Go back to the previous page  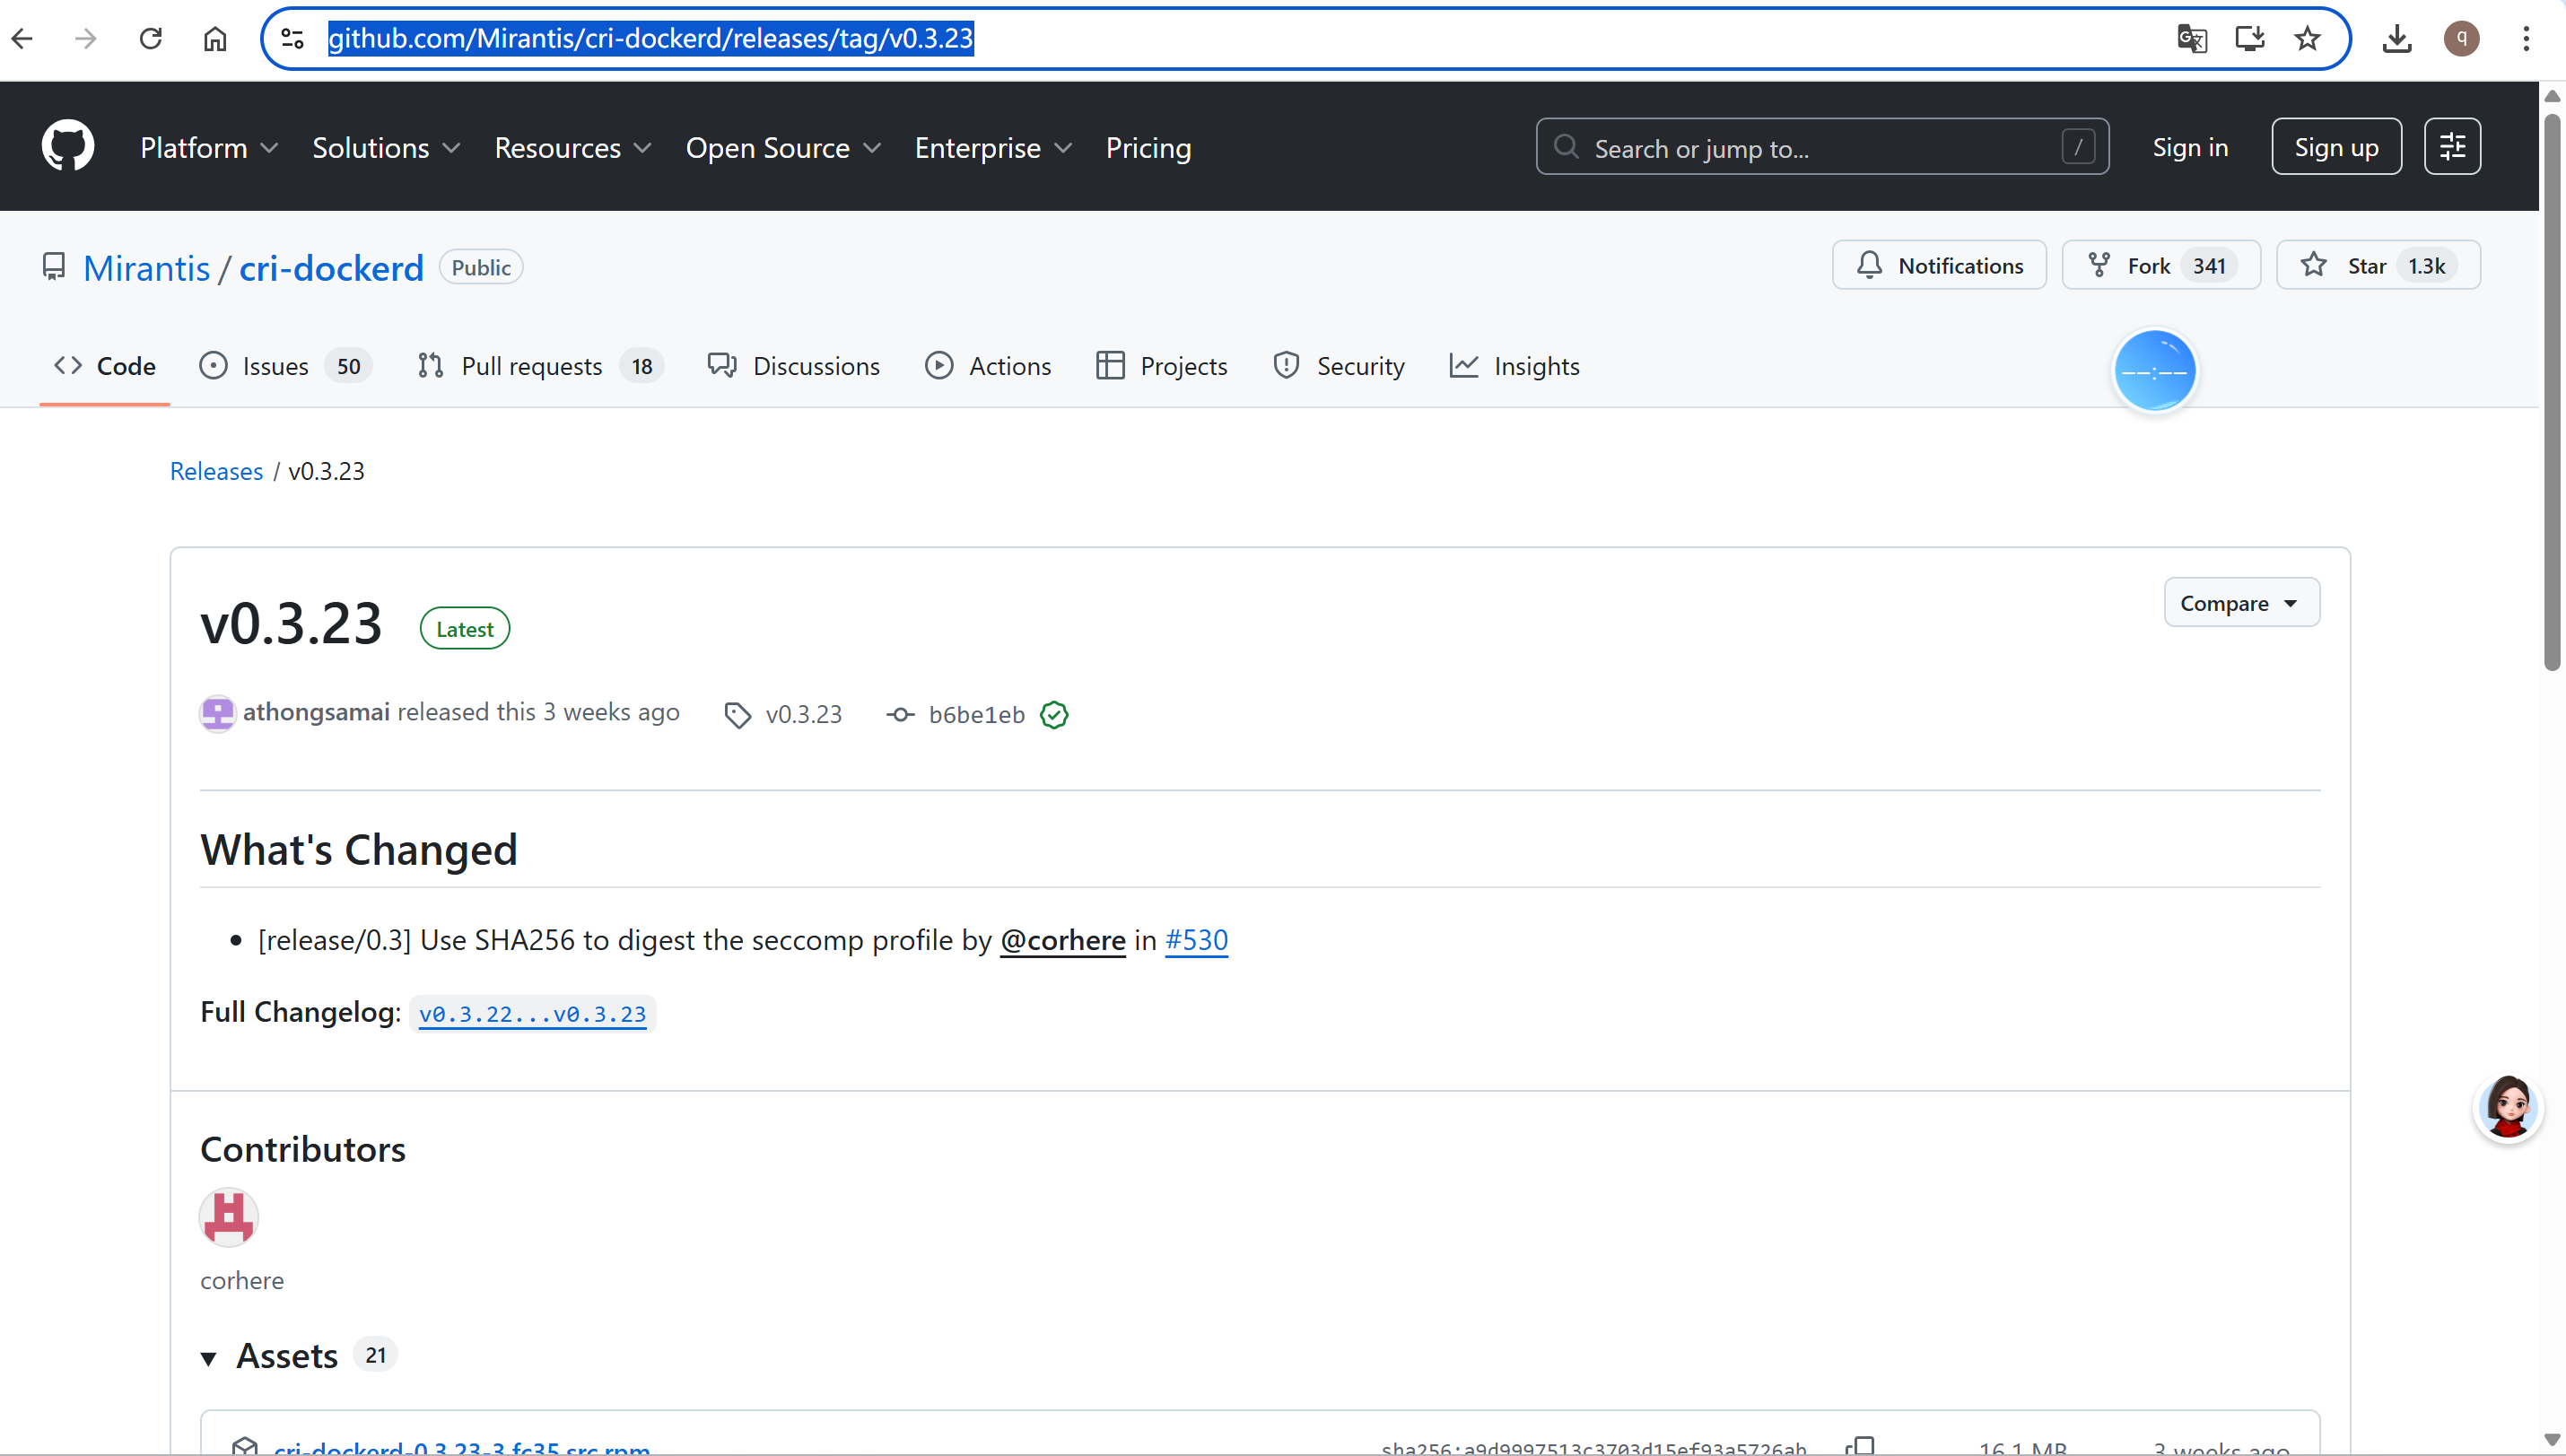pos(22,39)
